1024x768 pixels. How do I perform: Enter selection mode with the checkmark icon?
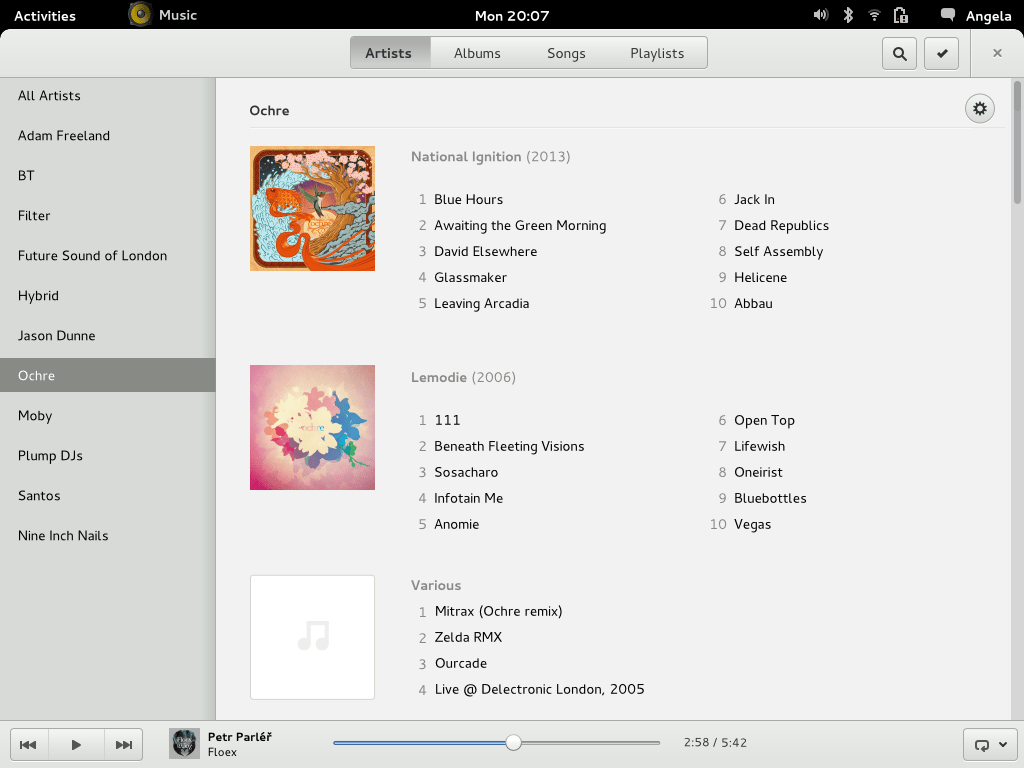pyautogui.click(x=941, y=53)
